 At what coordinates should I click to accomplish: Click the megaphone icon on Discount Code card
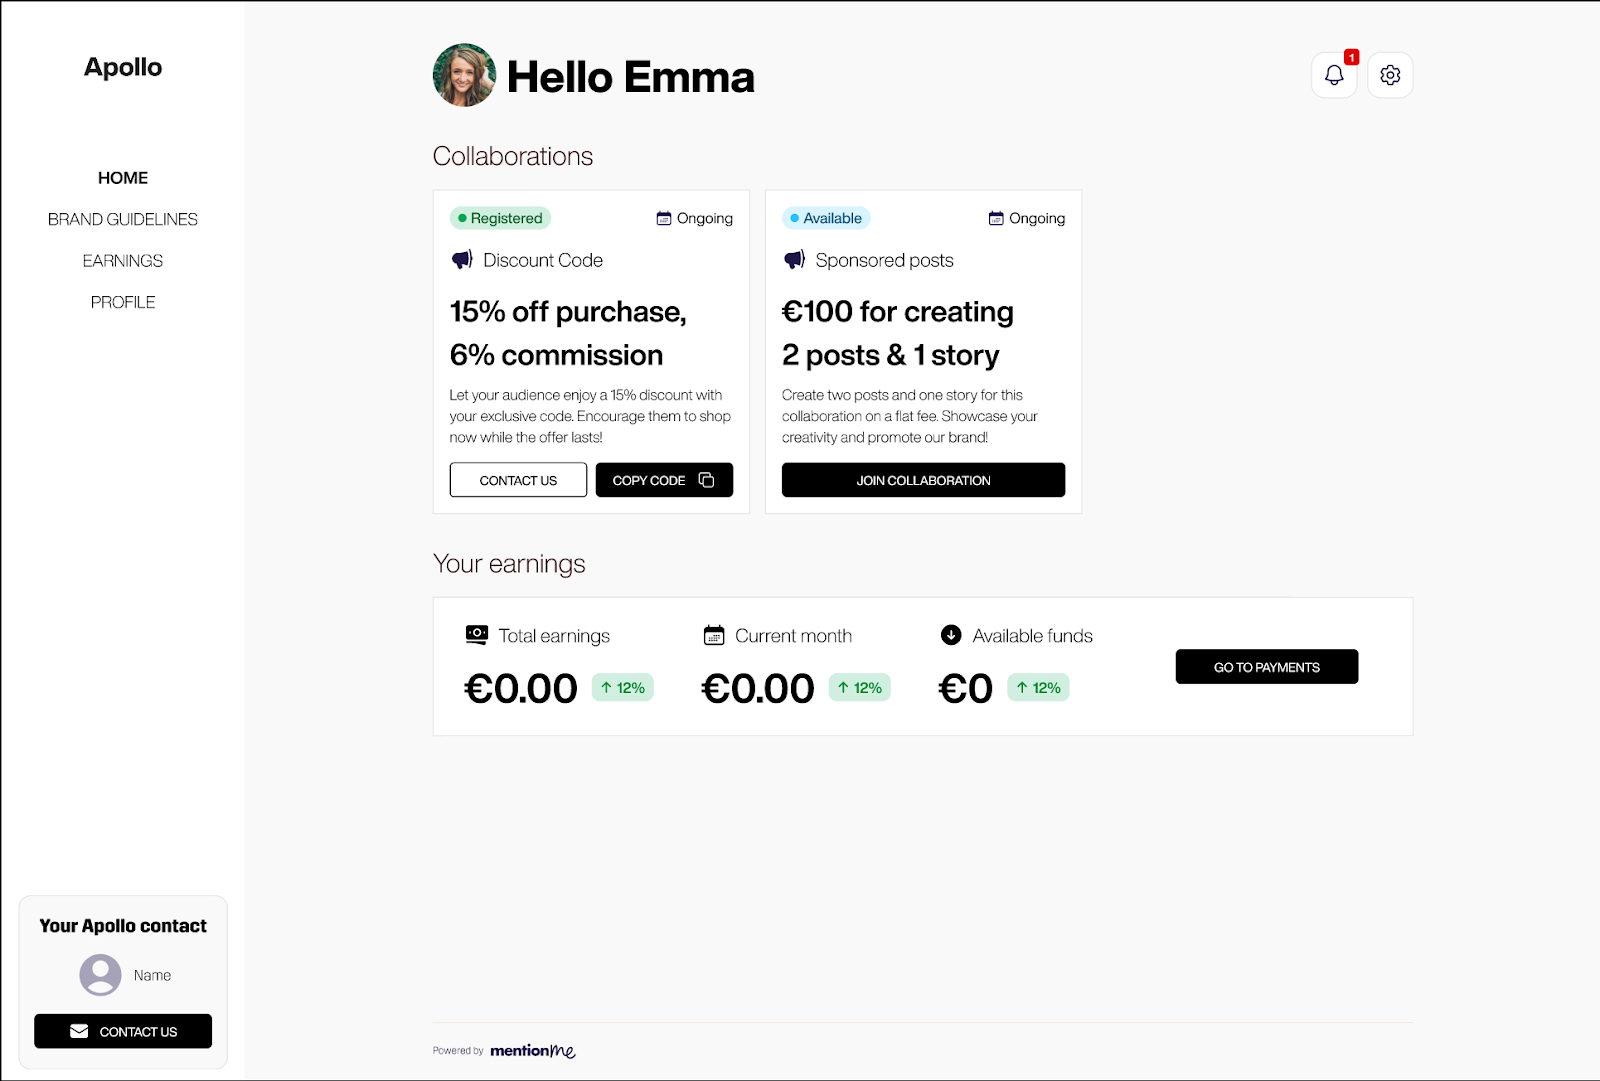pyautogui.click(x=461, y=259)
